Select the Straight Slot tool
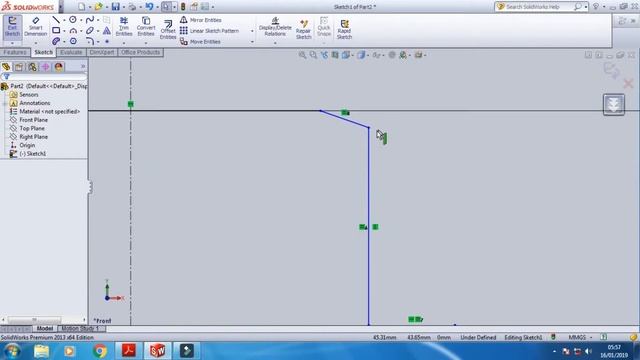This screenshot has height=360, width=640. click(x=56, y=41)
